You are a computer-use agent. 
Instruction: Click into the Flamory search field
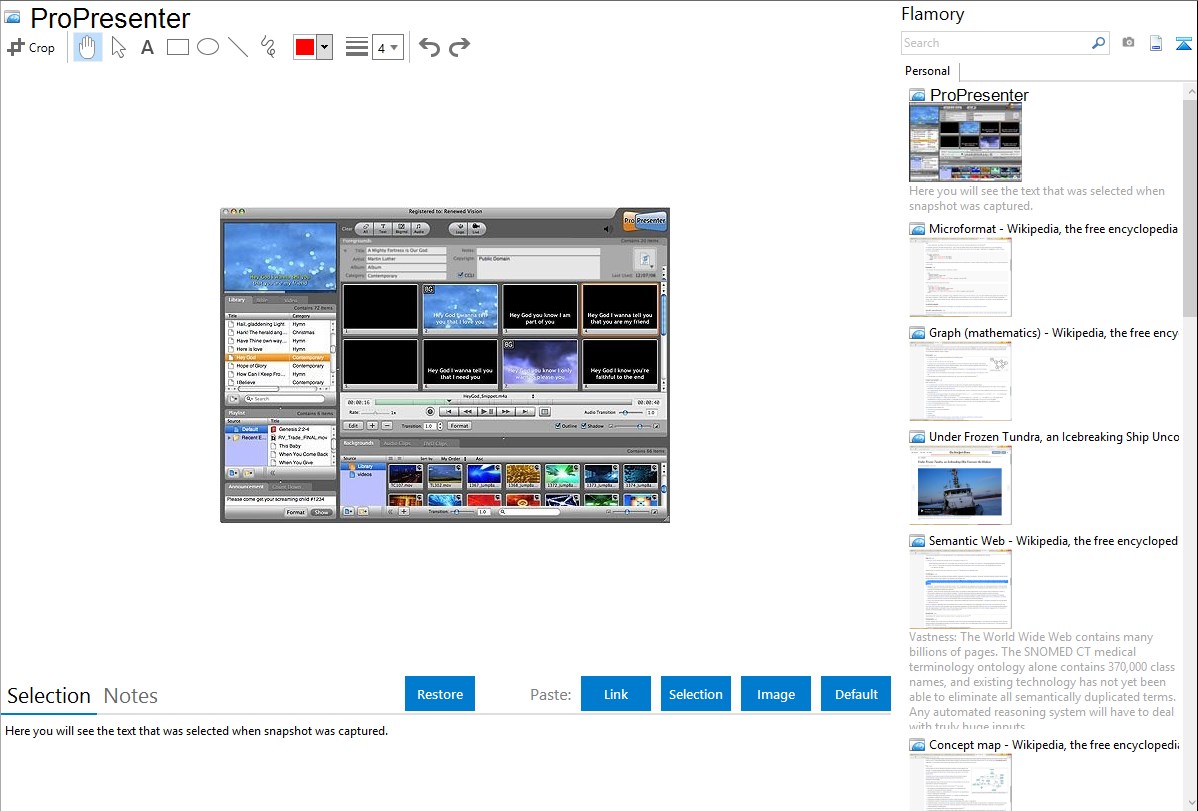click(996, 43)
